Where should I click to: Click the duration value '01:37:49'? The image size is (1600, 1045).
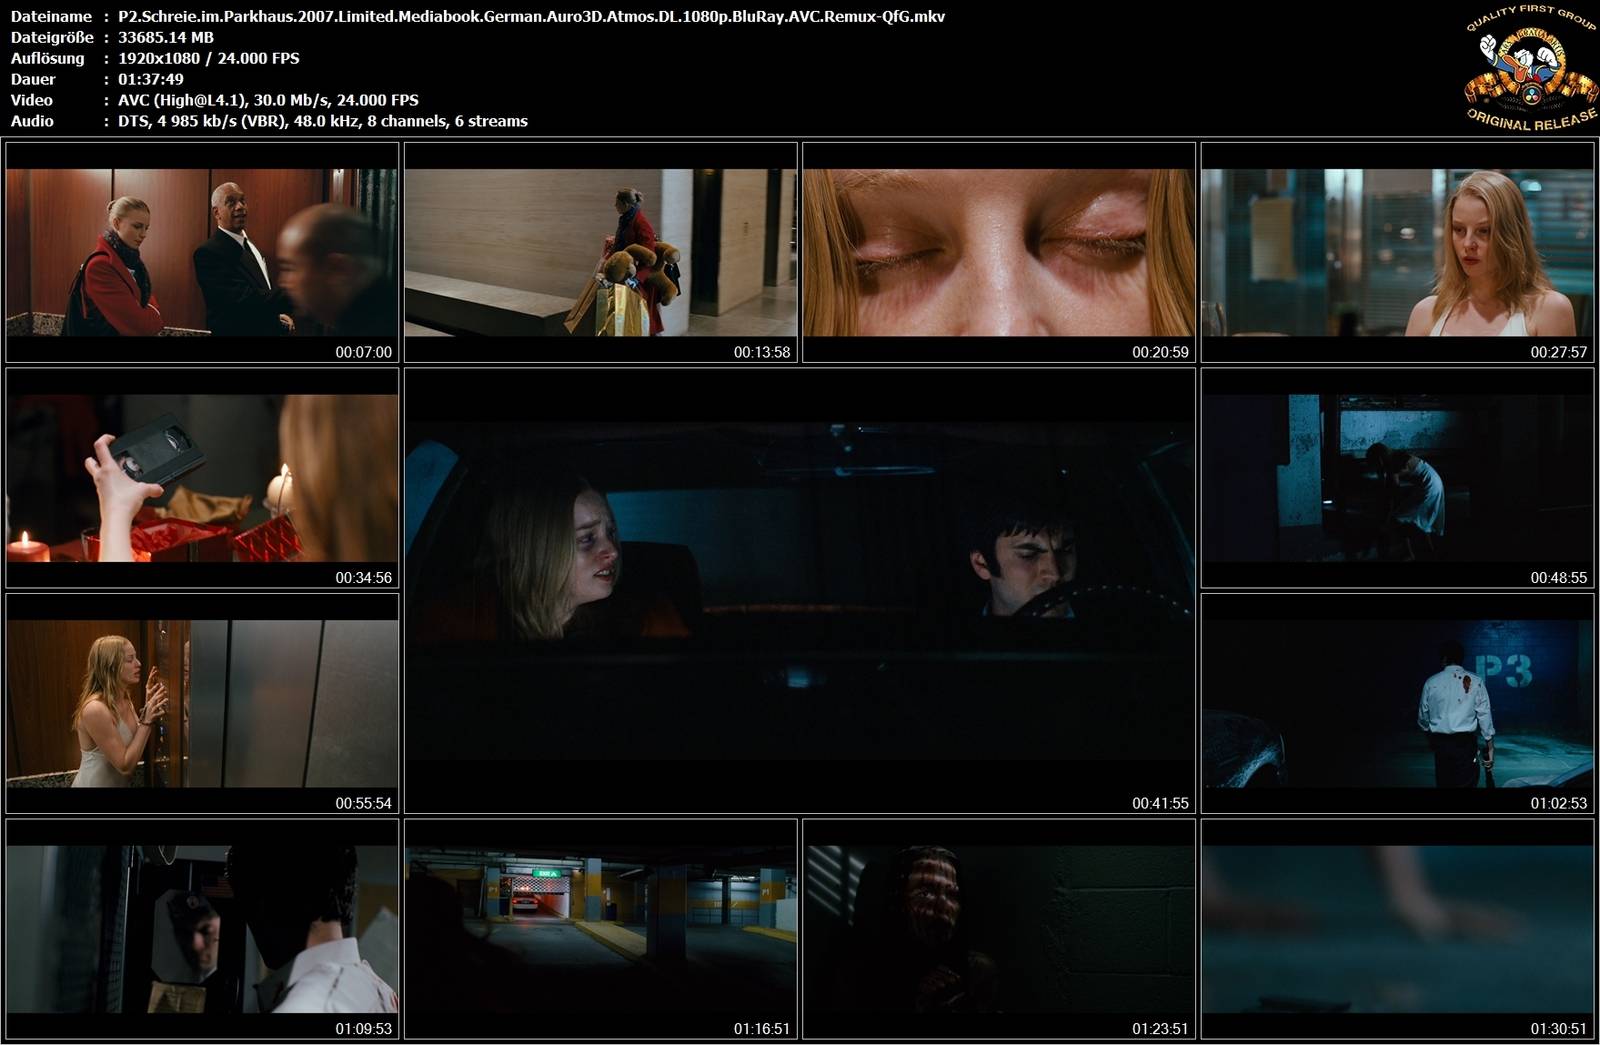pyautogui.click(x=151, y=79)
